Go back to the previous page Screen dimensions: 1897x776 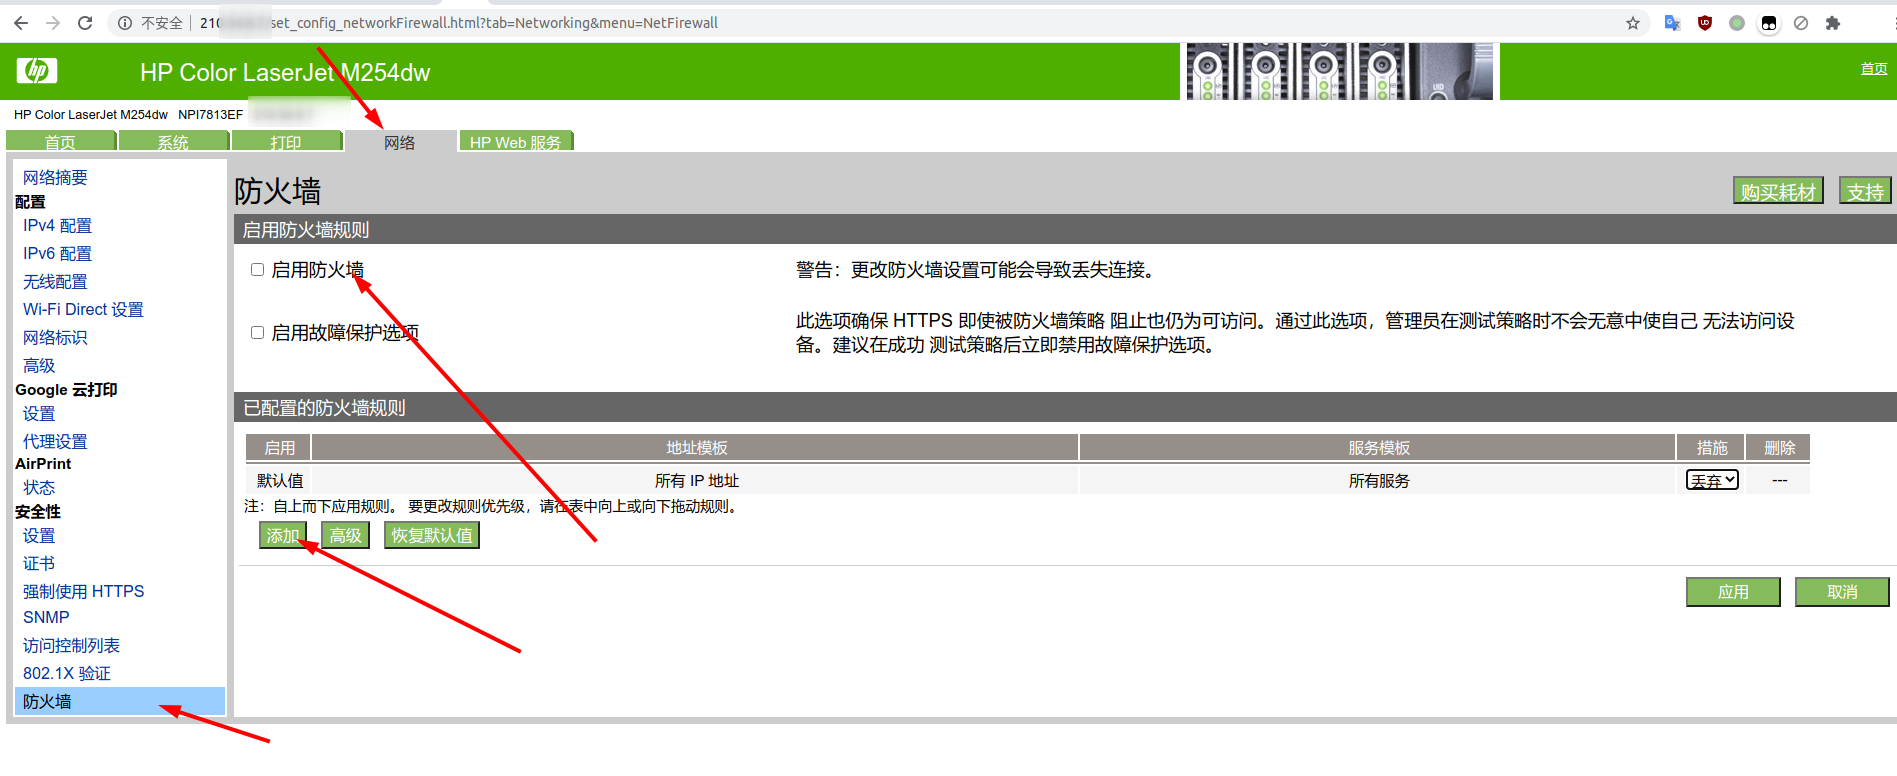click(21, 23)
